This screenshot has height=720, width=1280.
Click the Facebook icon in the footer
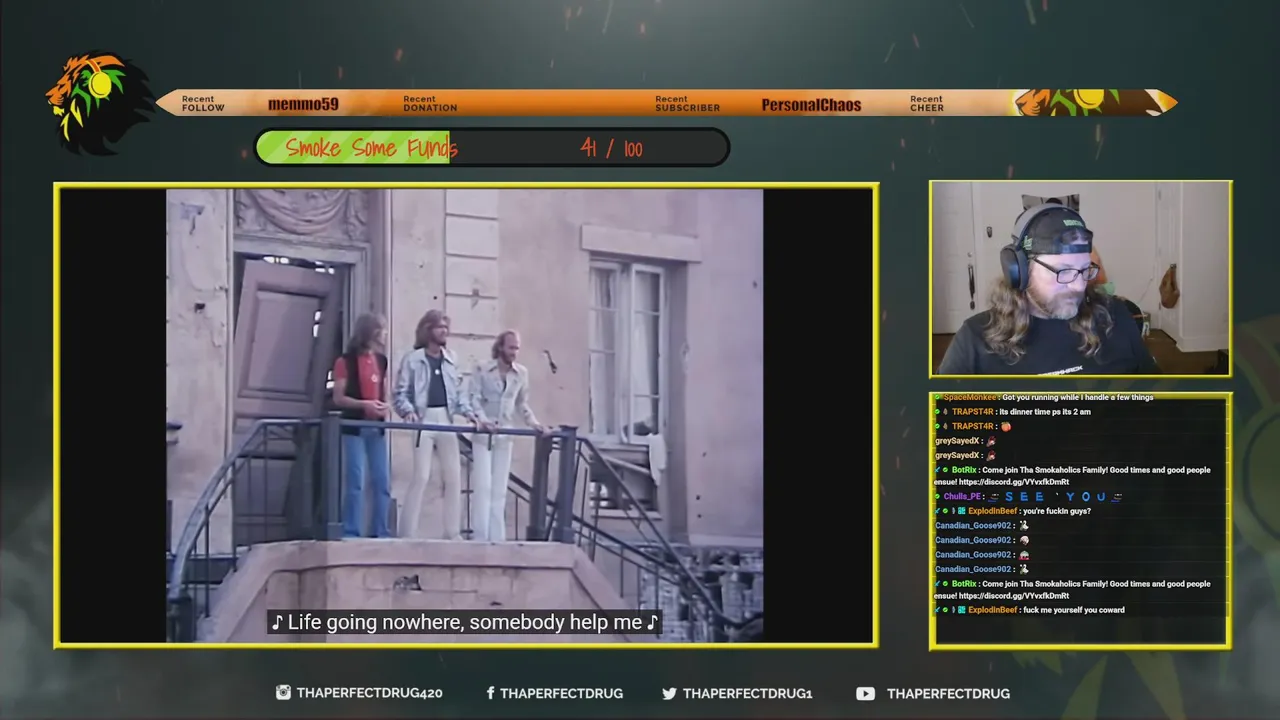pyautogui.click(x=490, y=693)
